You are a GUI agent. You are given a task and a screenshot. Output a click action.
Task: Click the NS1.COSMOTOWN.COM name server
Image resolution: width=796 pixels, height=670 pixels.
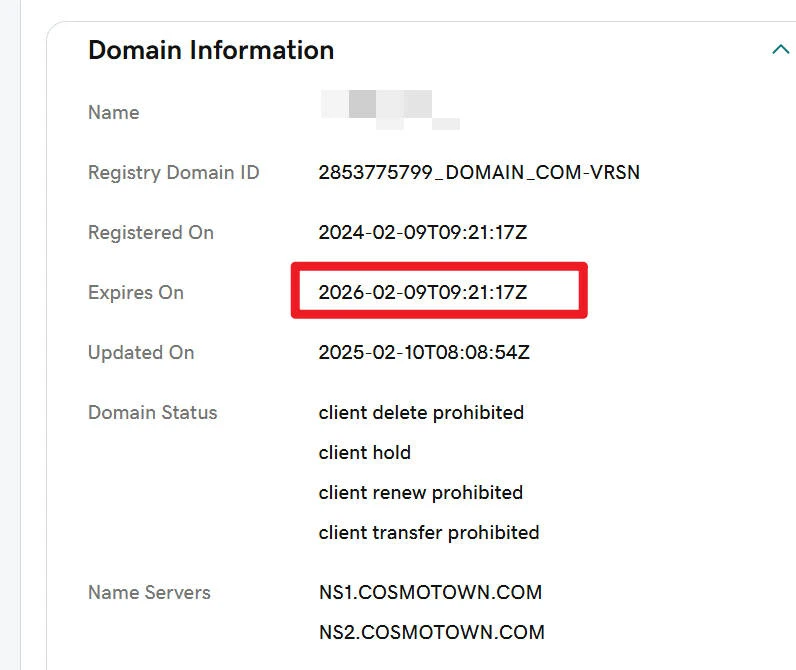(x=430, y=593)
